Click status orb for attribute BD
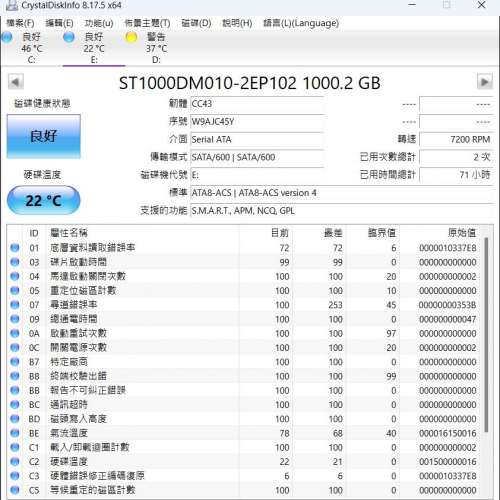The image size is (500, 500). [15, 419]
